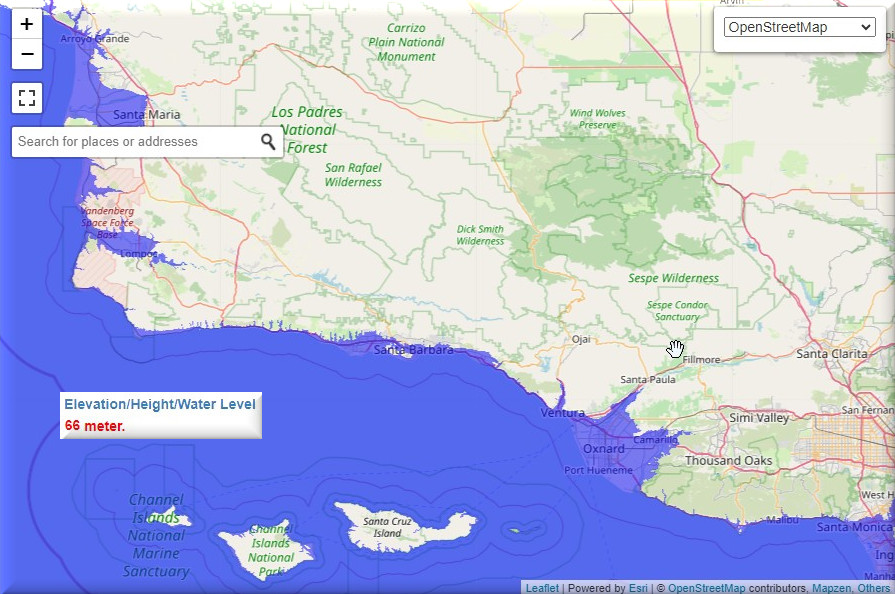Click the 66 meter elevation value
The width and height of the screenshot is (895, 594).
[95, 426]
